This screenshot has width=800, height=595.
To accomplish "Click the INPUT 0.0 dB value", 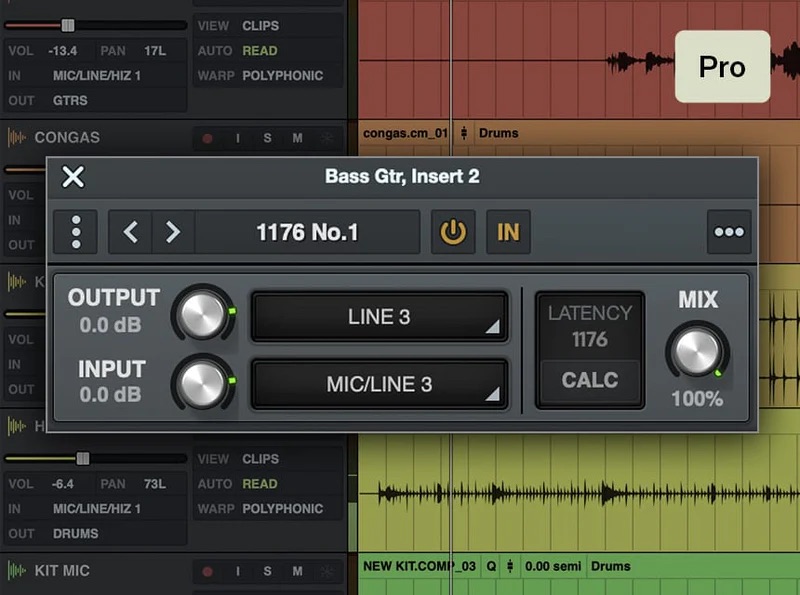I will [x=110, y=394].
